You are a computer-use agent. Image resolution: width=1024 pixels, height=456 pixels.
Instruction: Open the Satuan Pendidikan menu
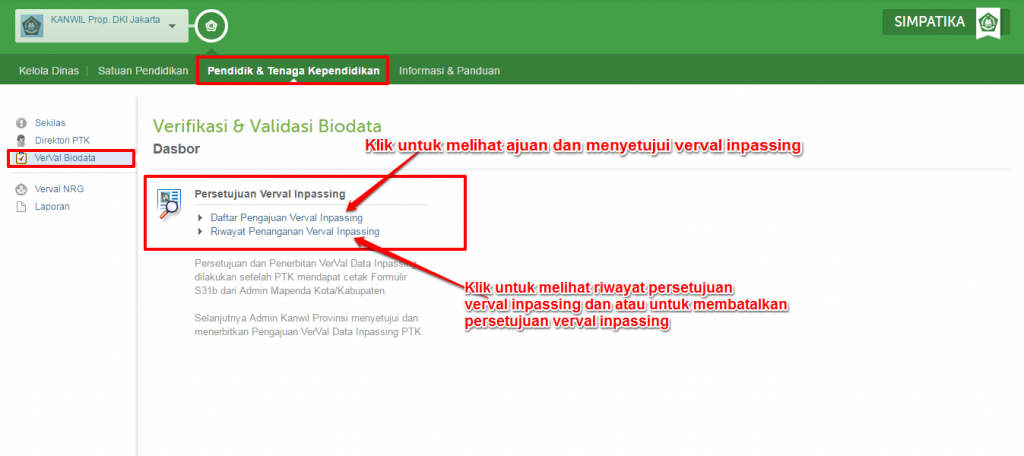pyautogui.click(x=143, y=71)
